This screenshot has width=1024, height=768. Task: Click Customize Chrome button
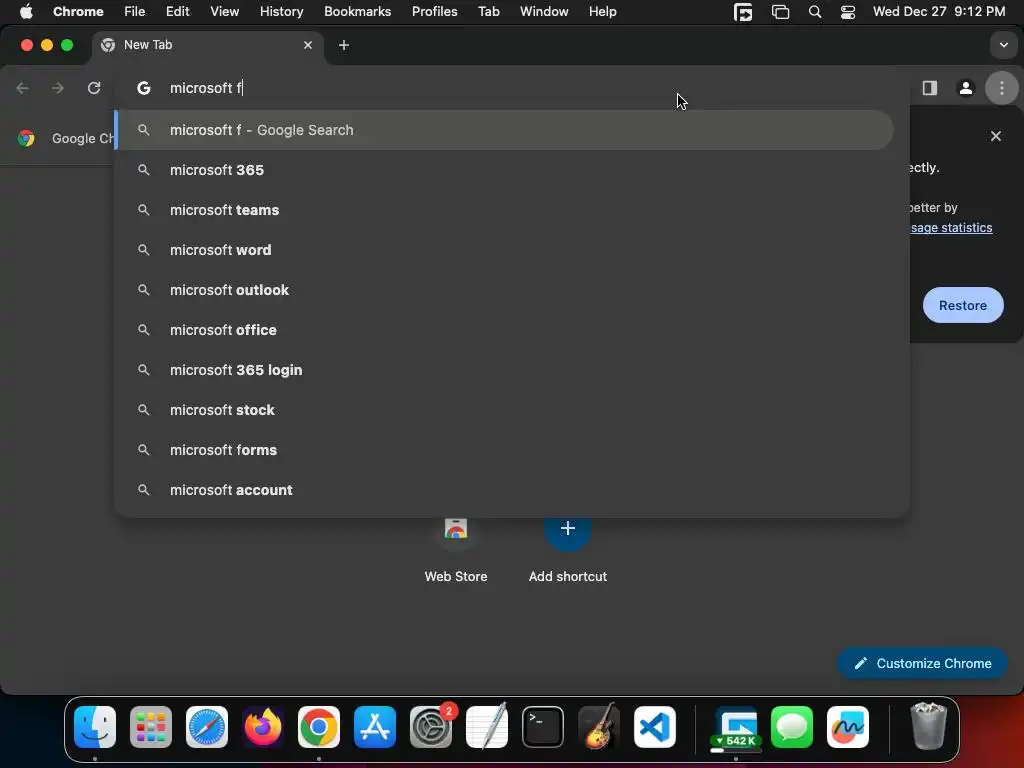pos(922,664)
